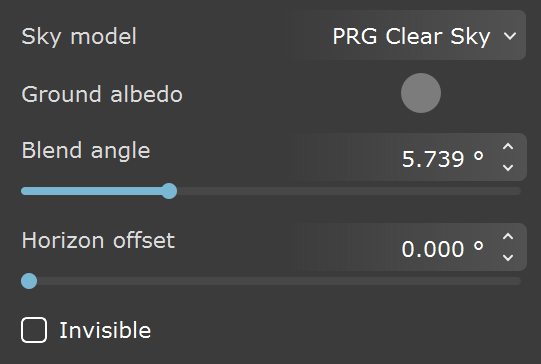Click the Horizon offset label
Viewport: 541px width, 364px height.
[98, 240]
